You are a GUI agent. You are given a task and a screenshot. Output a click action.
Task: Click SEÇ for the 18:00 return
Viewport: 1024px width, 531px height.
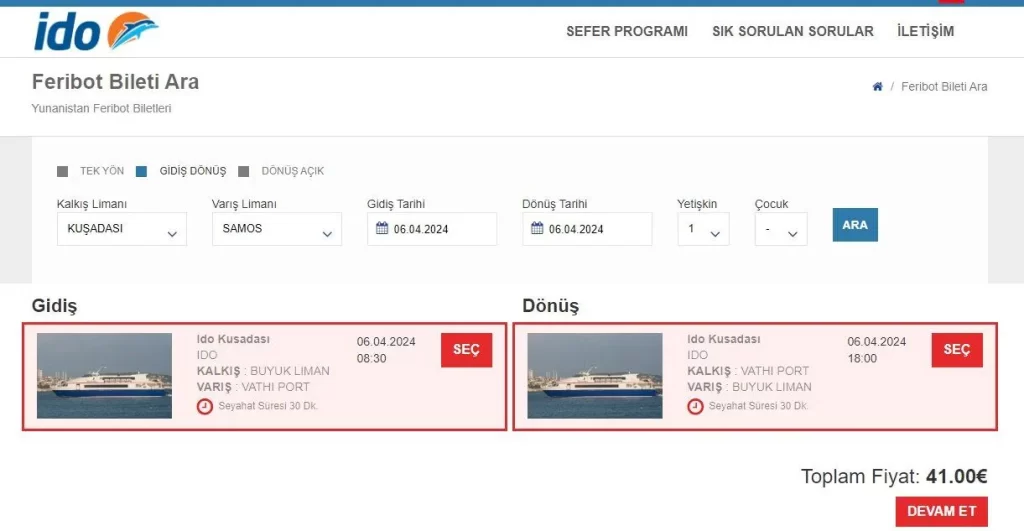(957, 350)
